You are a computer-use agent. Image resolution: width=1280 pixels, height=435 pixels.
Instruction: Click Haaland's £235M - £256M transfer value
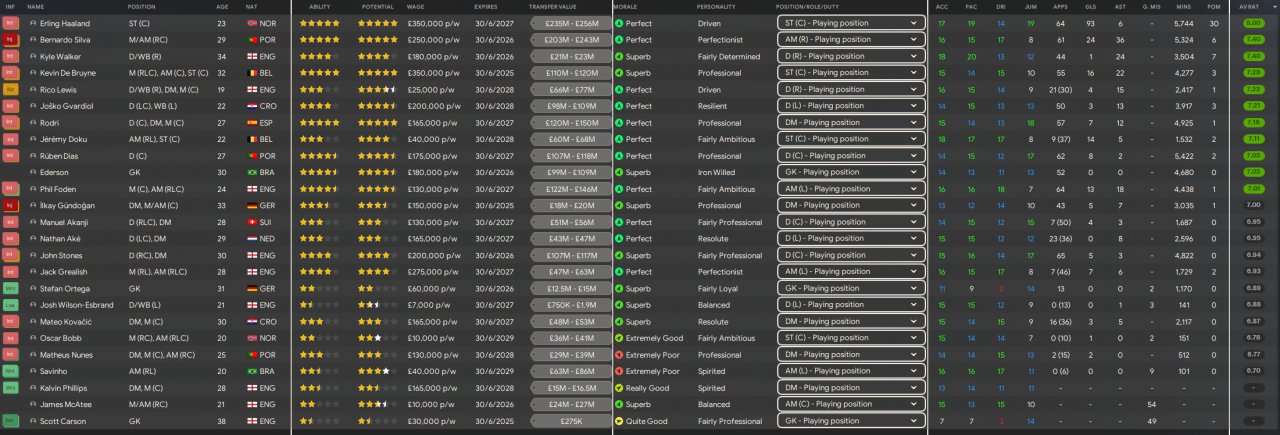572,22
